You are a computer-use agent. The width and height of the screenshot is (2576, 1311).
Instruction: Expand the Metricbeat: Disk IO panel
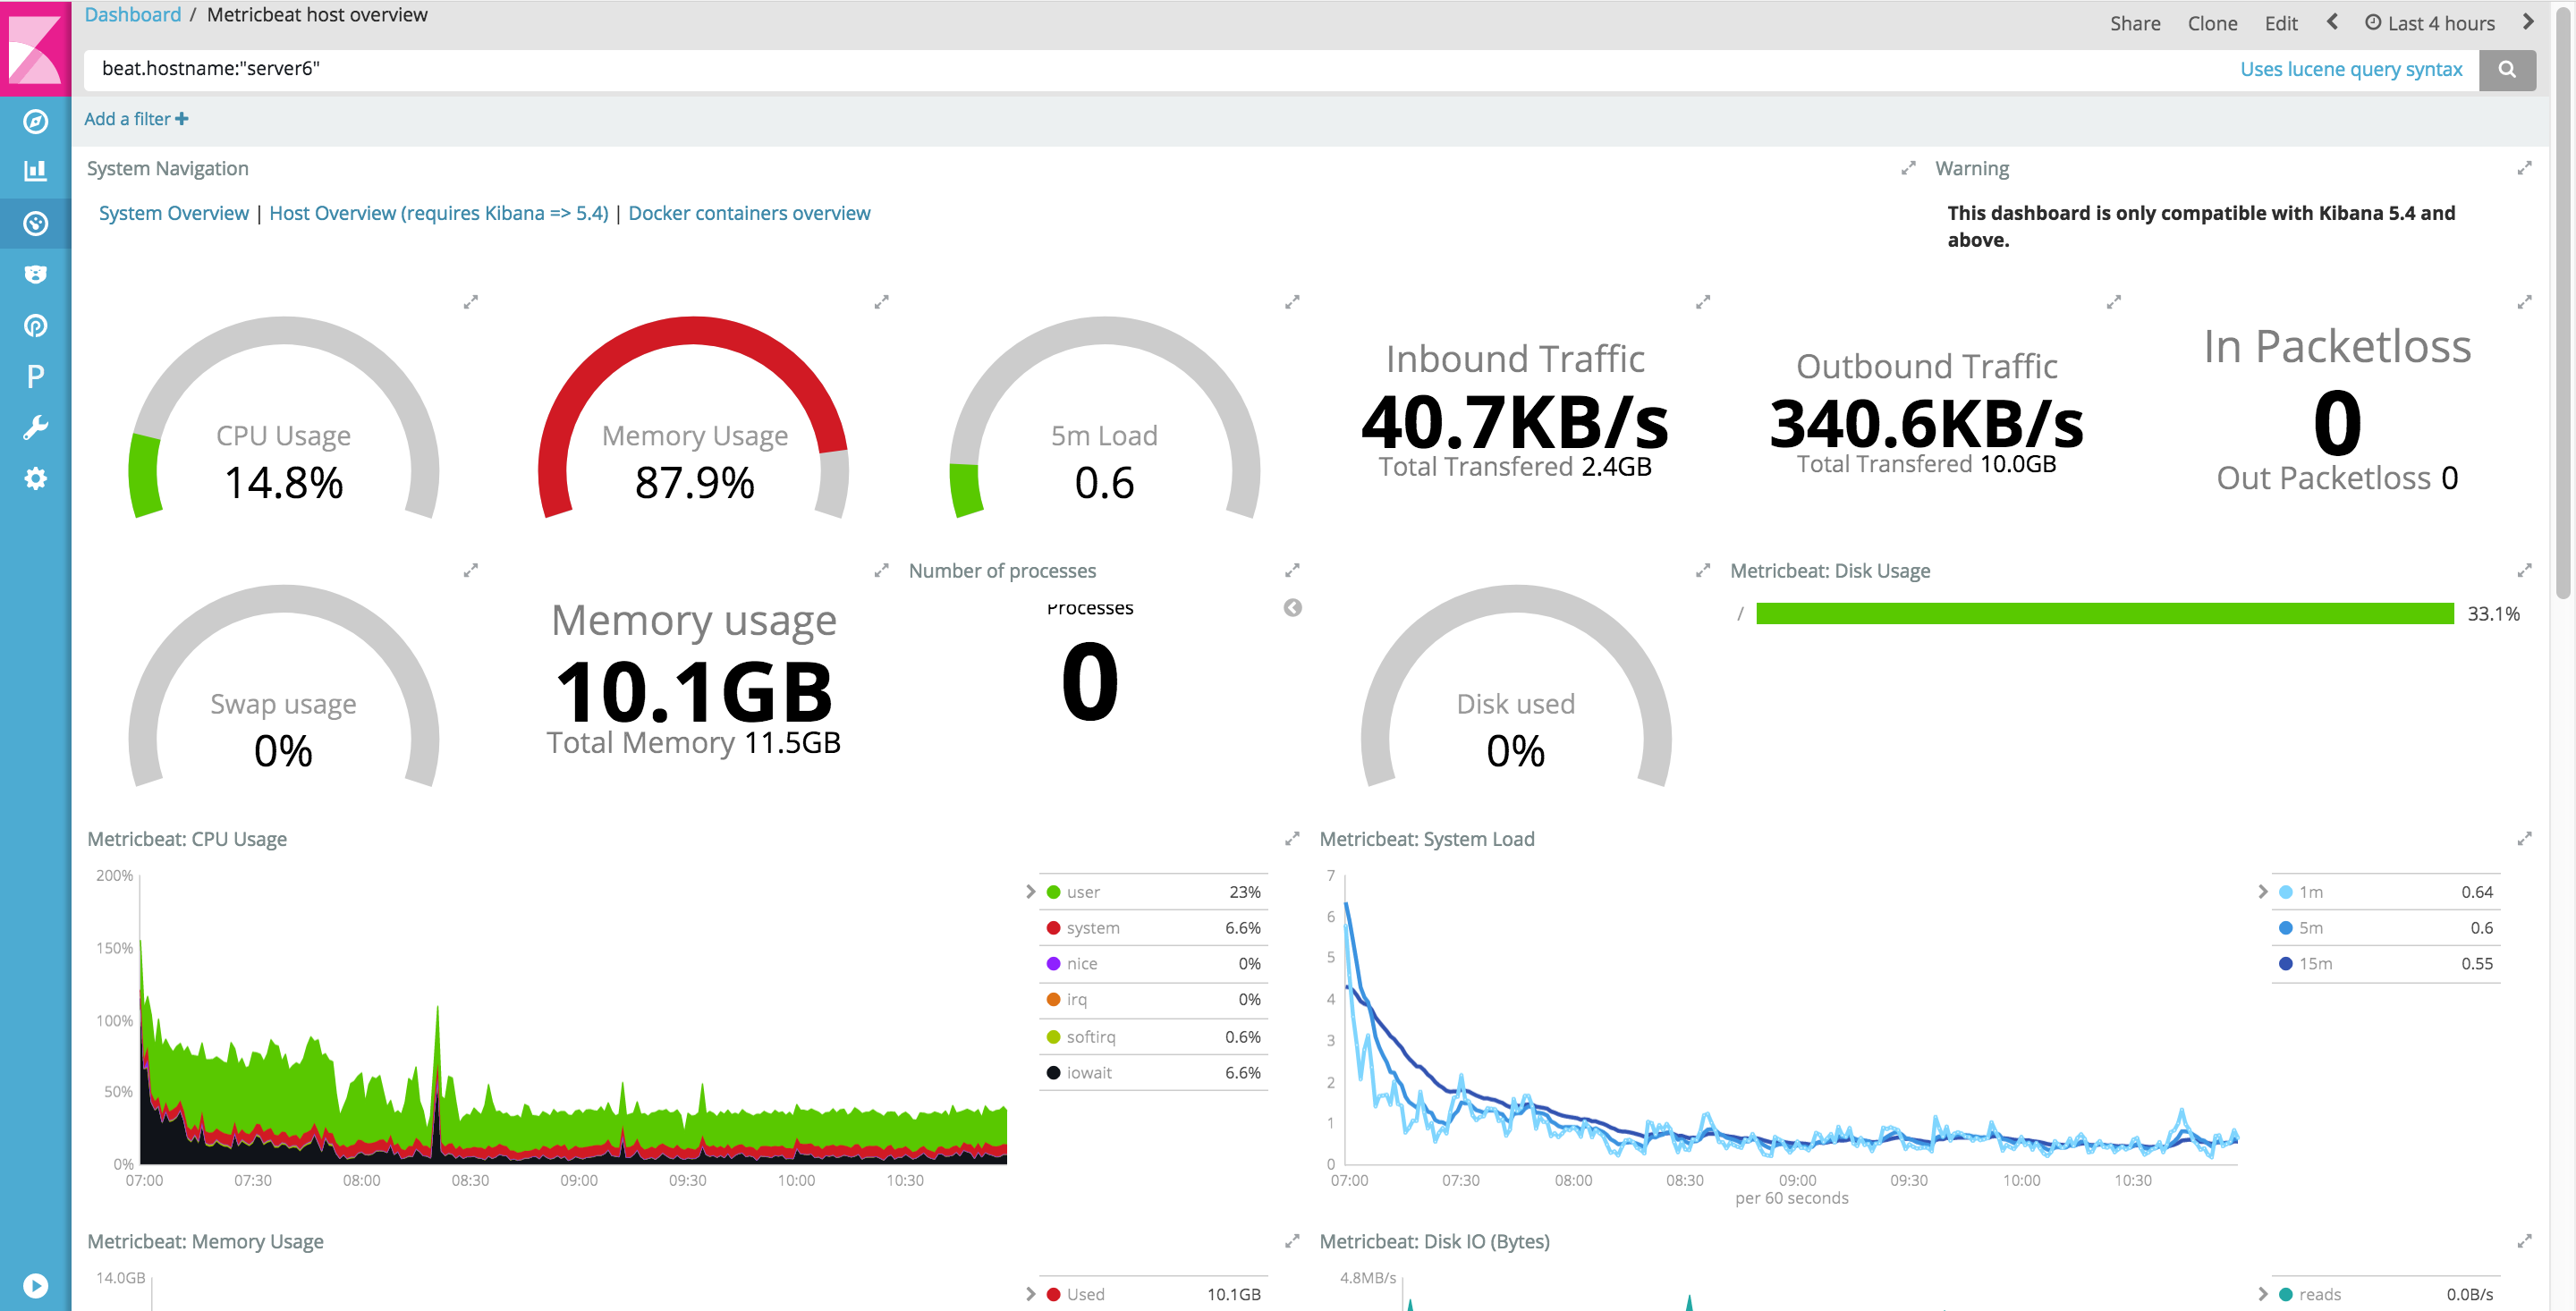[x=2525, y=1241]
